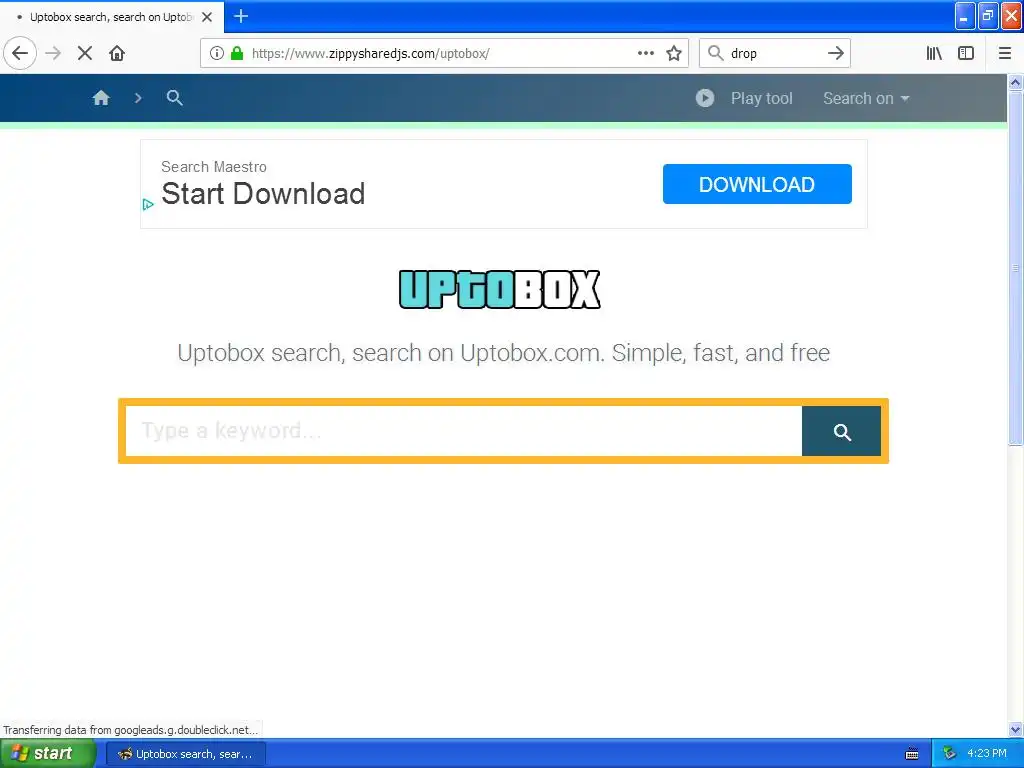This screenshot has height=768, width=1024.
Task: Click the browser forward arrow
Action: tap(54, 53)
